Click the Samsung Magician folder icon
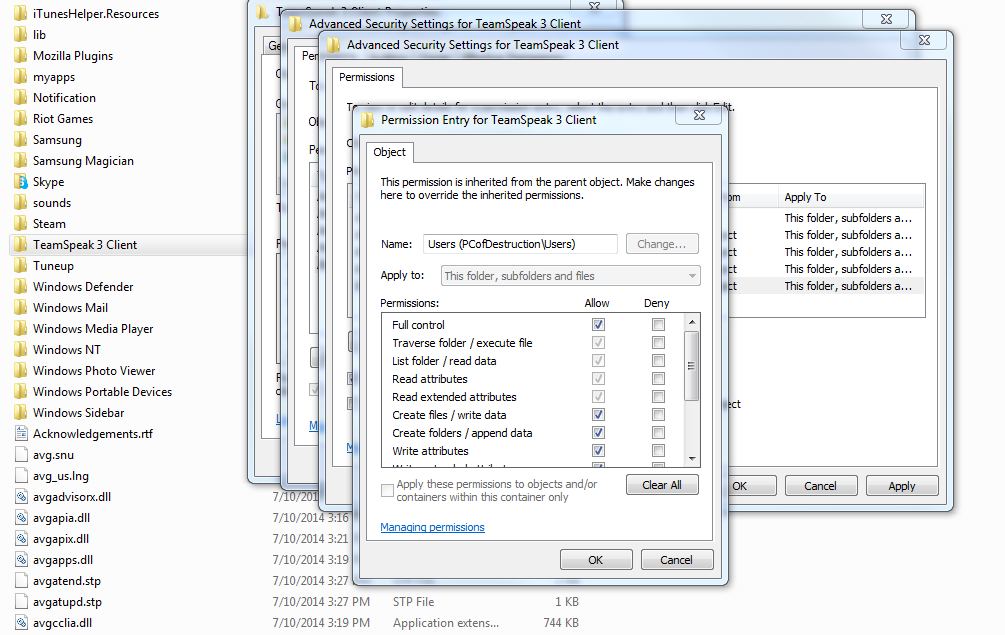The width and height of the screenshot is (1005, 635). click(21, 161)
